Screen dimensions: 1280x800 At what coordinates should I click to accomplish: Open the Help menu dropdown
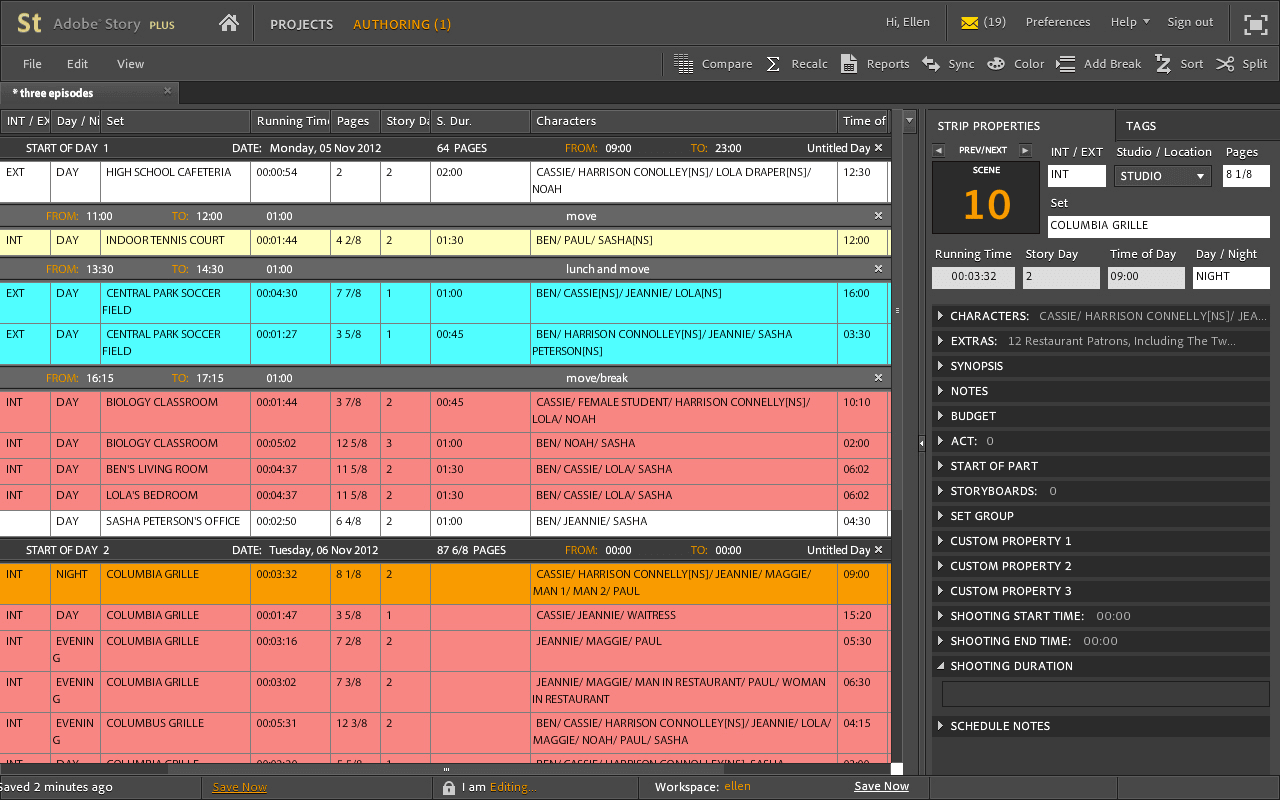(1130, 22)
